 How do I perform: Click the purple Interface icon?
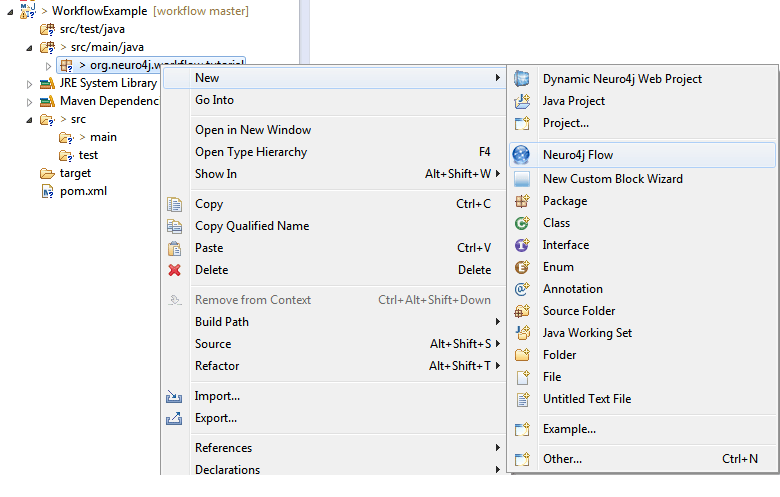click(521, 245)
